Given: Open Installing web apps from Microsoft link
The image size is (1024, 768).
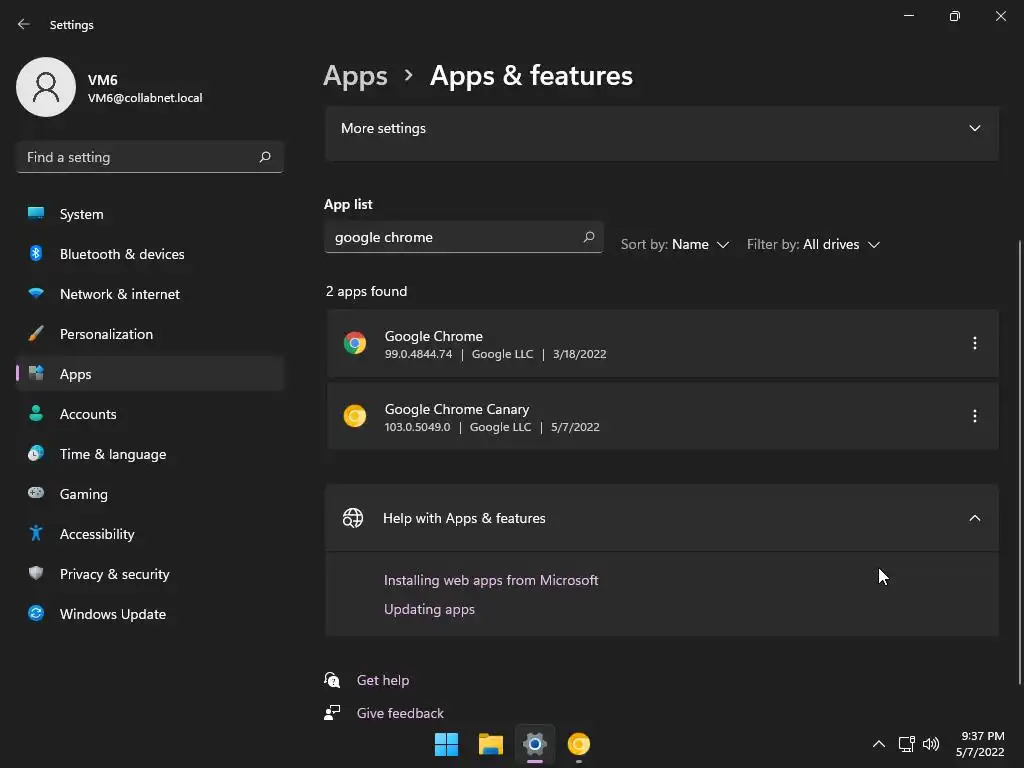Looking at the screenshot, I should (x=491, y=580).
